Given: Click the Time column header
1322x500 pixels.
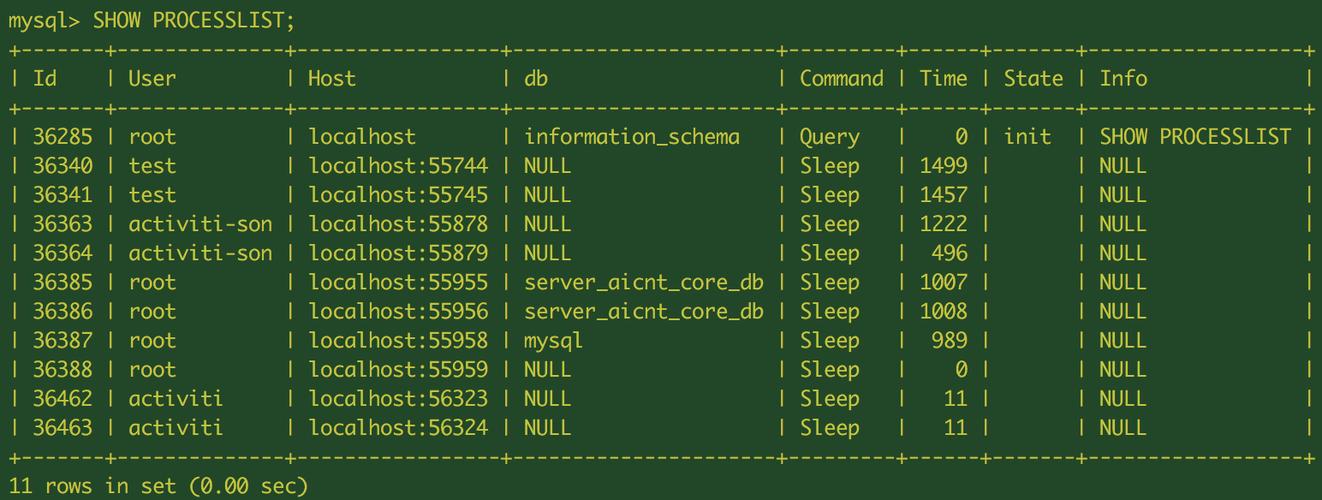Looking at the screenshot, I should click(944, 78).
